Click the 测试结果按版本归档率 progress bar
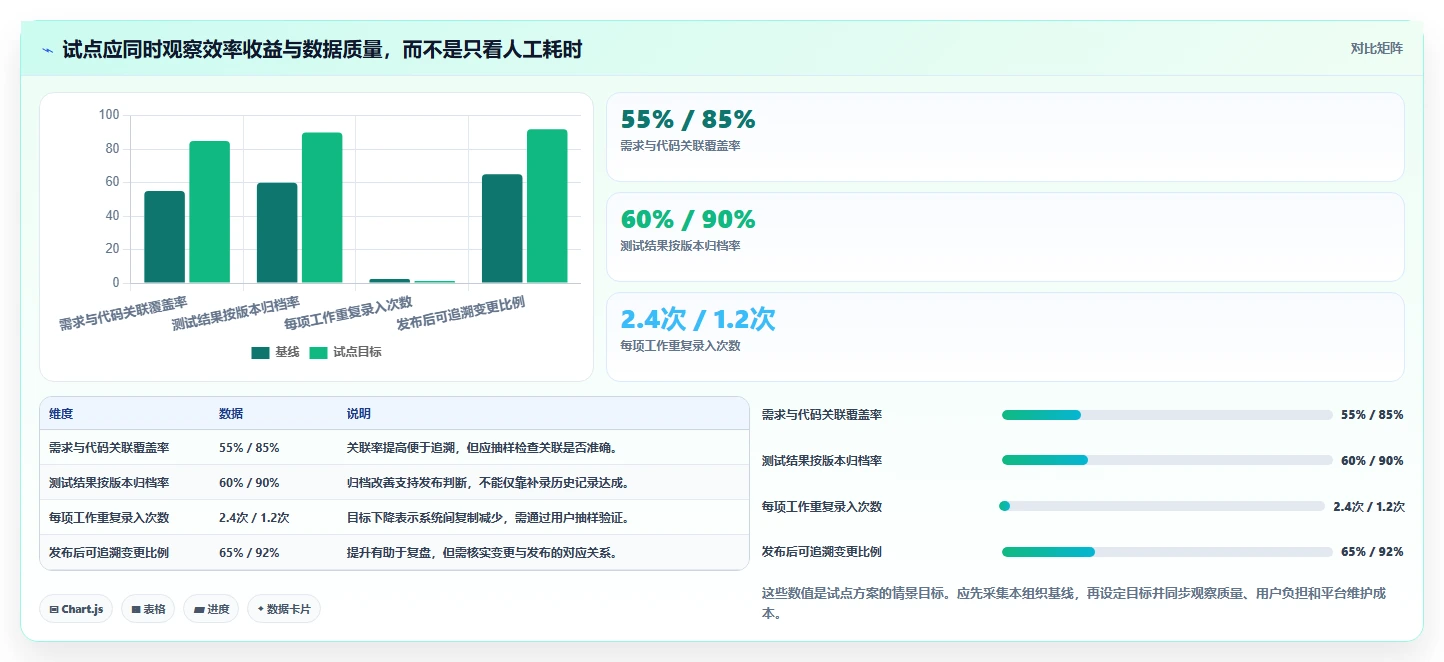 point(1167,461)
